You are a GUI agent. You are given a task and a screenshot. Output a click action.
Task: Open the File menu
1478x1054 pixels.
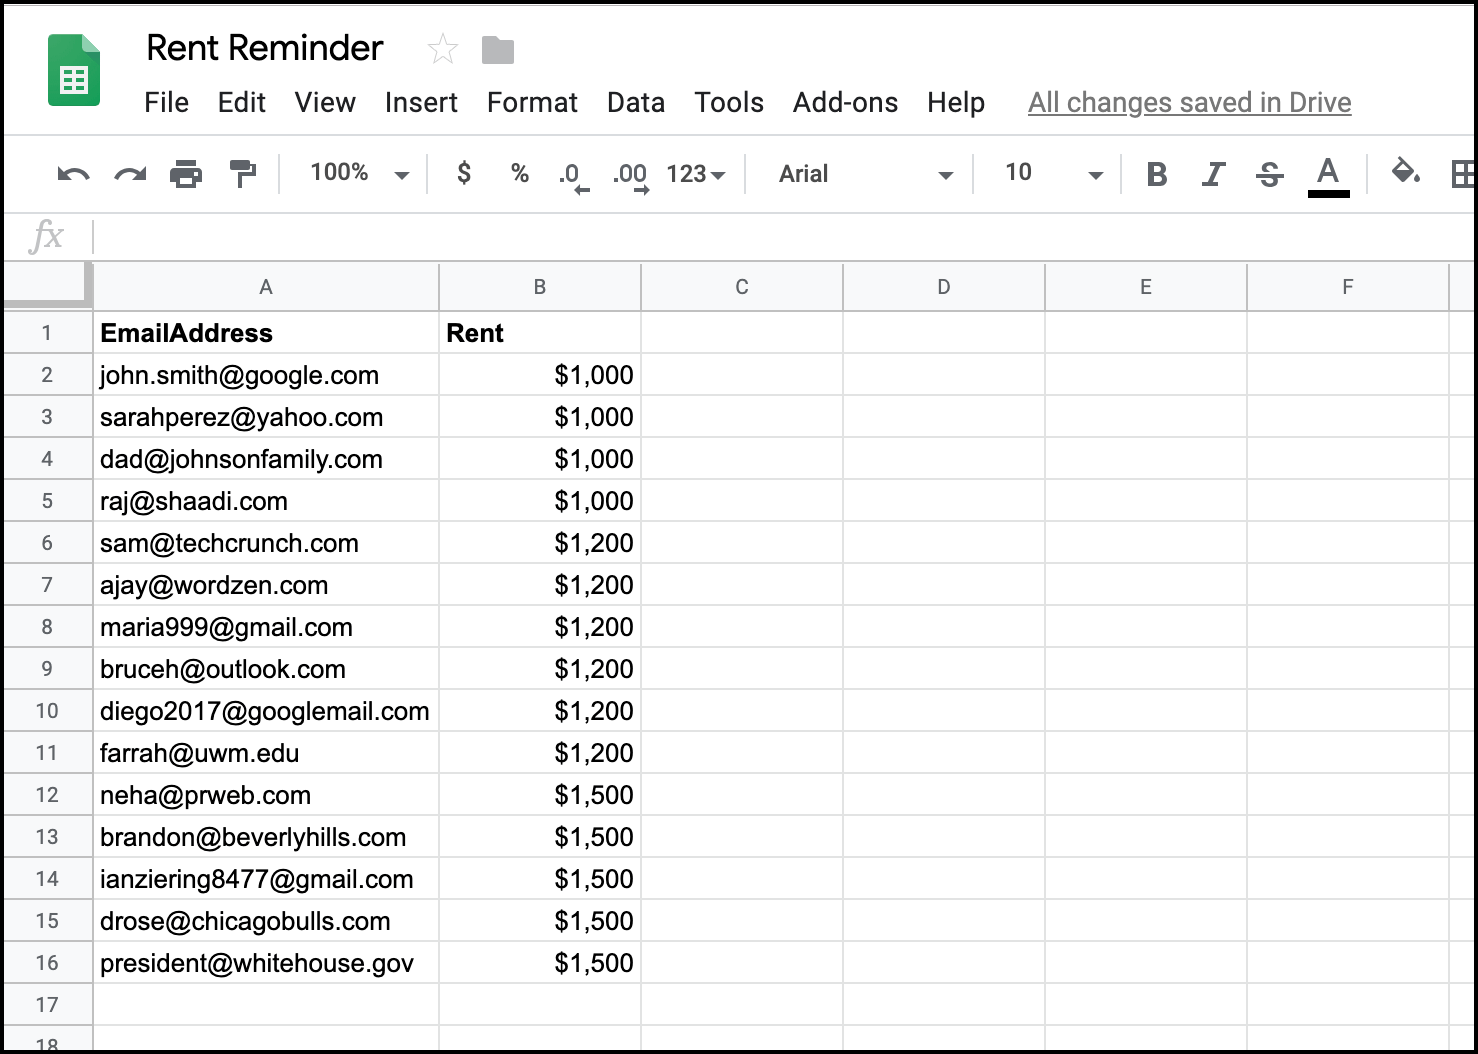point(166,102)
